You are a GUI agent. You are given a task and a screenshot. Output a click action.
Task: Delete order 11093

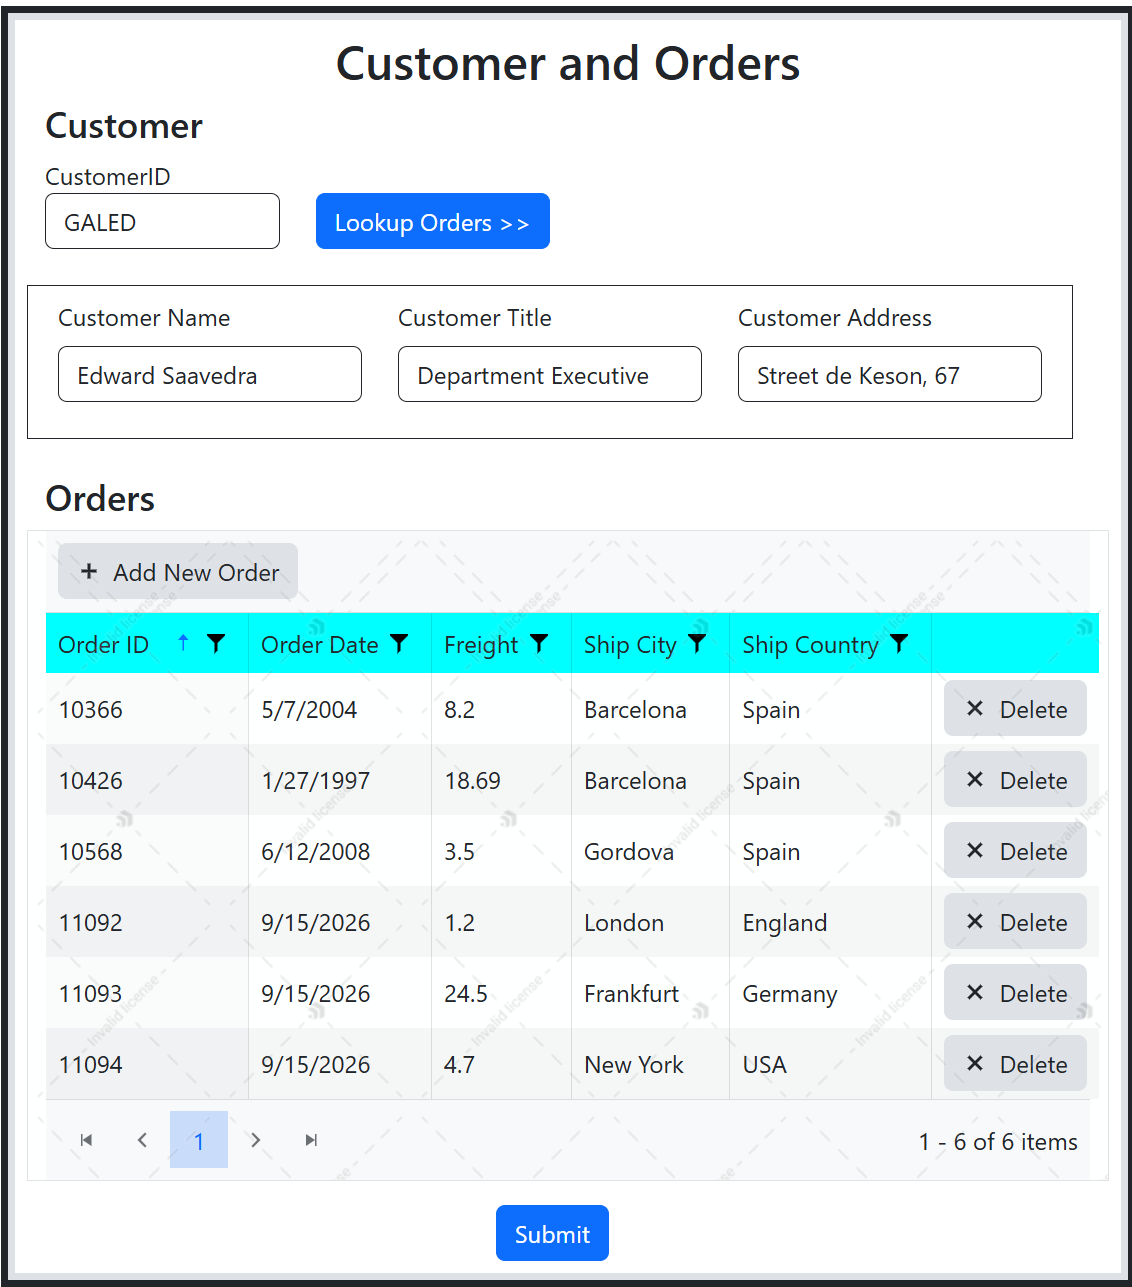(1015, 992)
